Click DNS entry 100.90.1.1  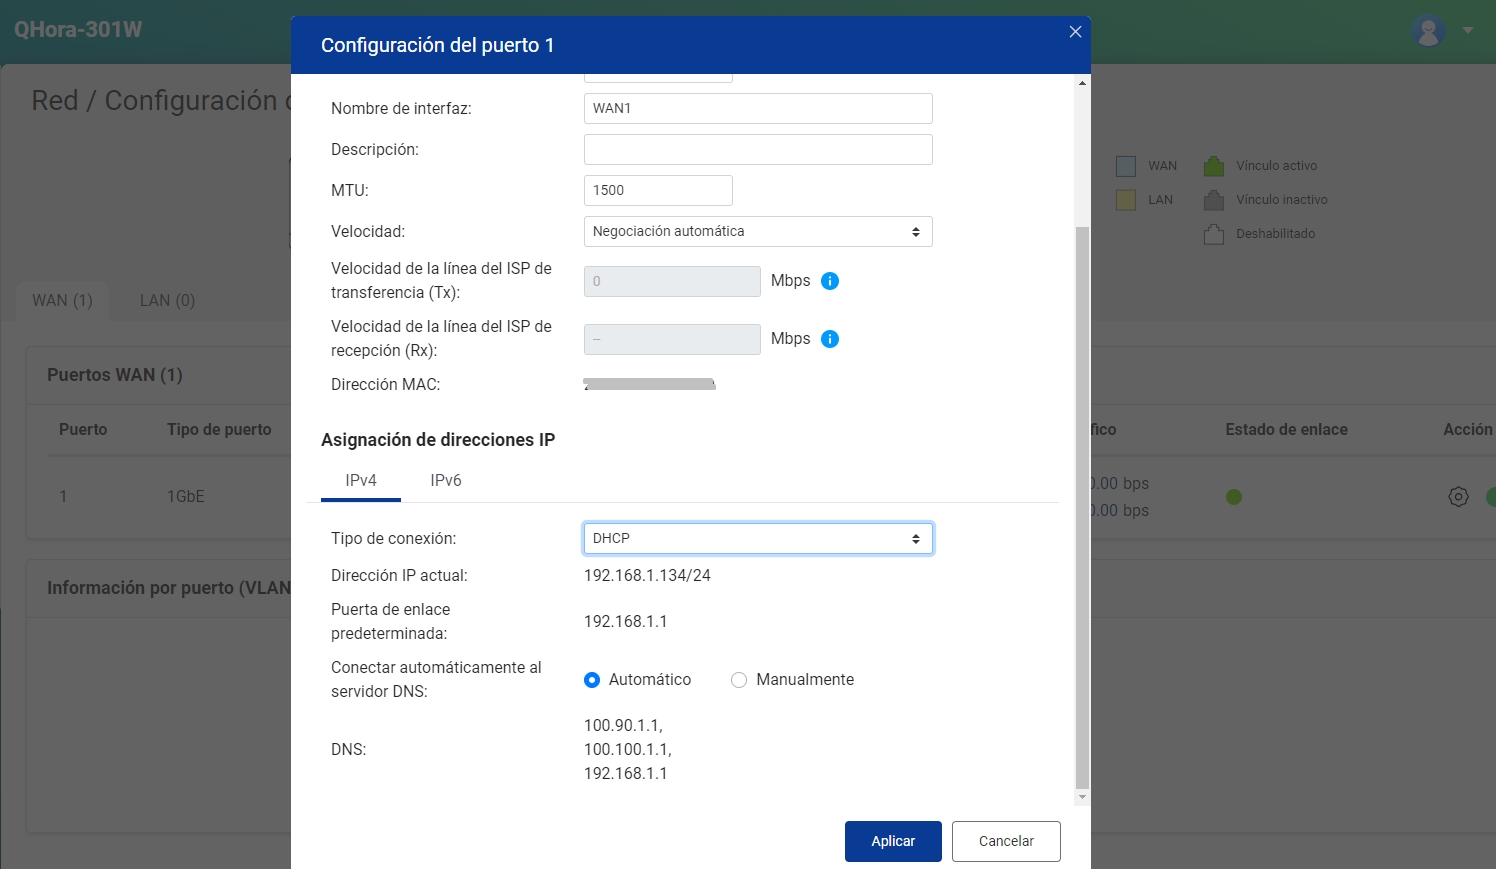pyautogui.click(x=623, y=726)
